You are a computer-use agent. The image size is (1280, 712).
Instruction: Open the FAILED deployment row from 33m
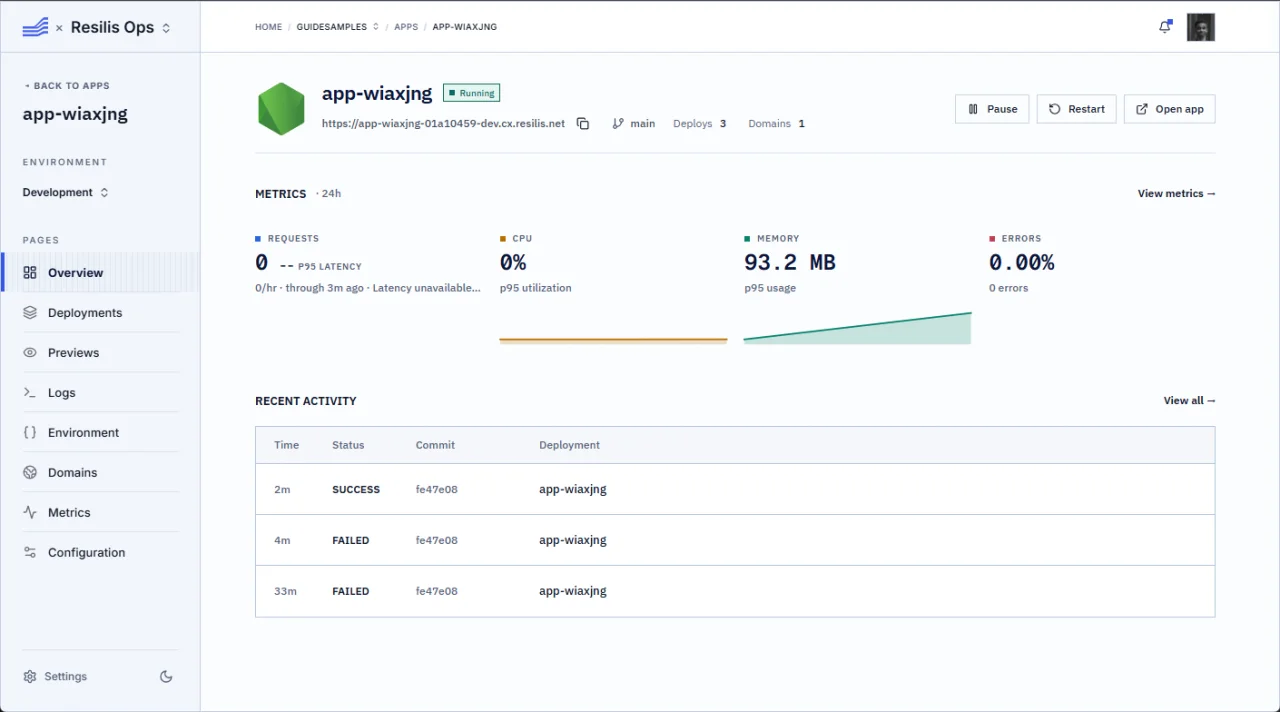[x=735, y=591]
